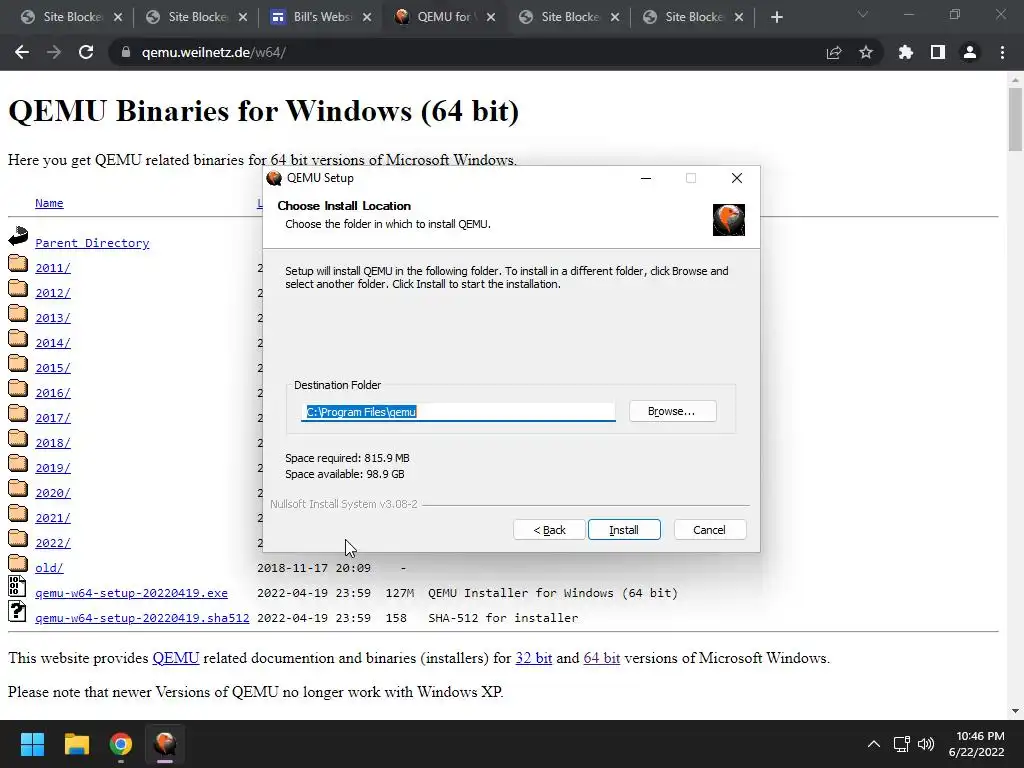Open the Chrome profile icon
Image resolution: width=1024 pixels, height=768 pixels.
click(970, 52)
